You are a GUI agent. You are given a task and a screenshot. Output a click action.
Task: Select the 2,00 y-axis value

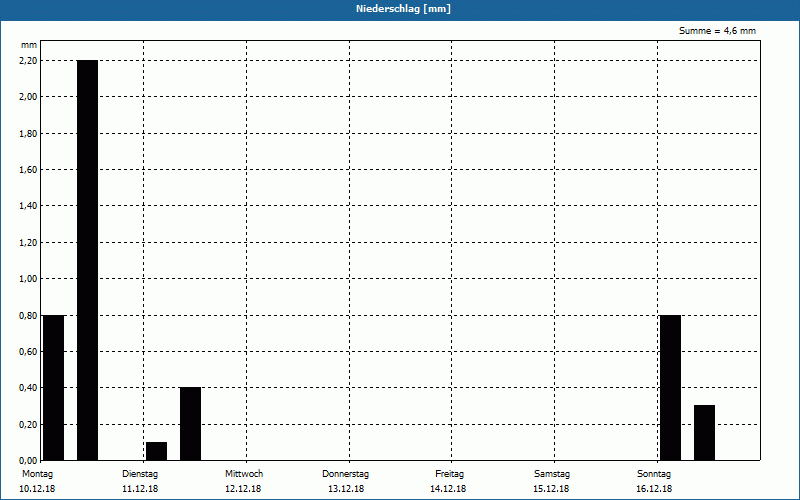coord(28,97)
